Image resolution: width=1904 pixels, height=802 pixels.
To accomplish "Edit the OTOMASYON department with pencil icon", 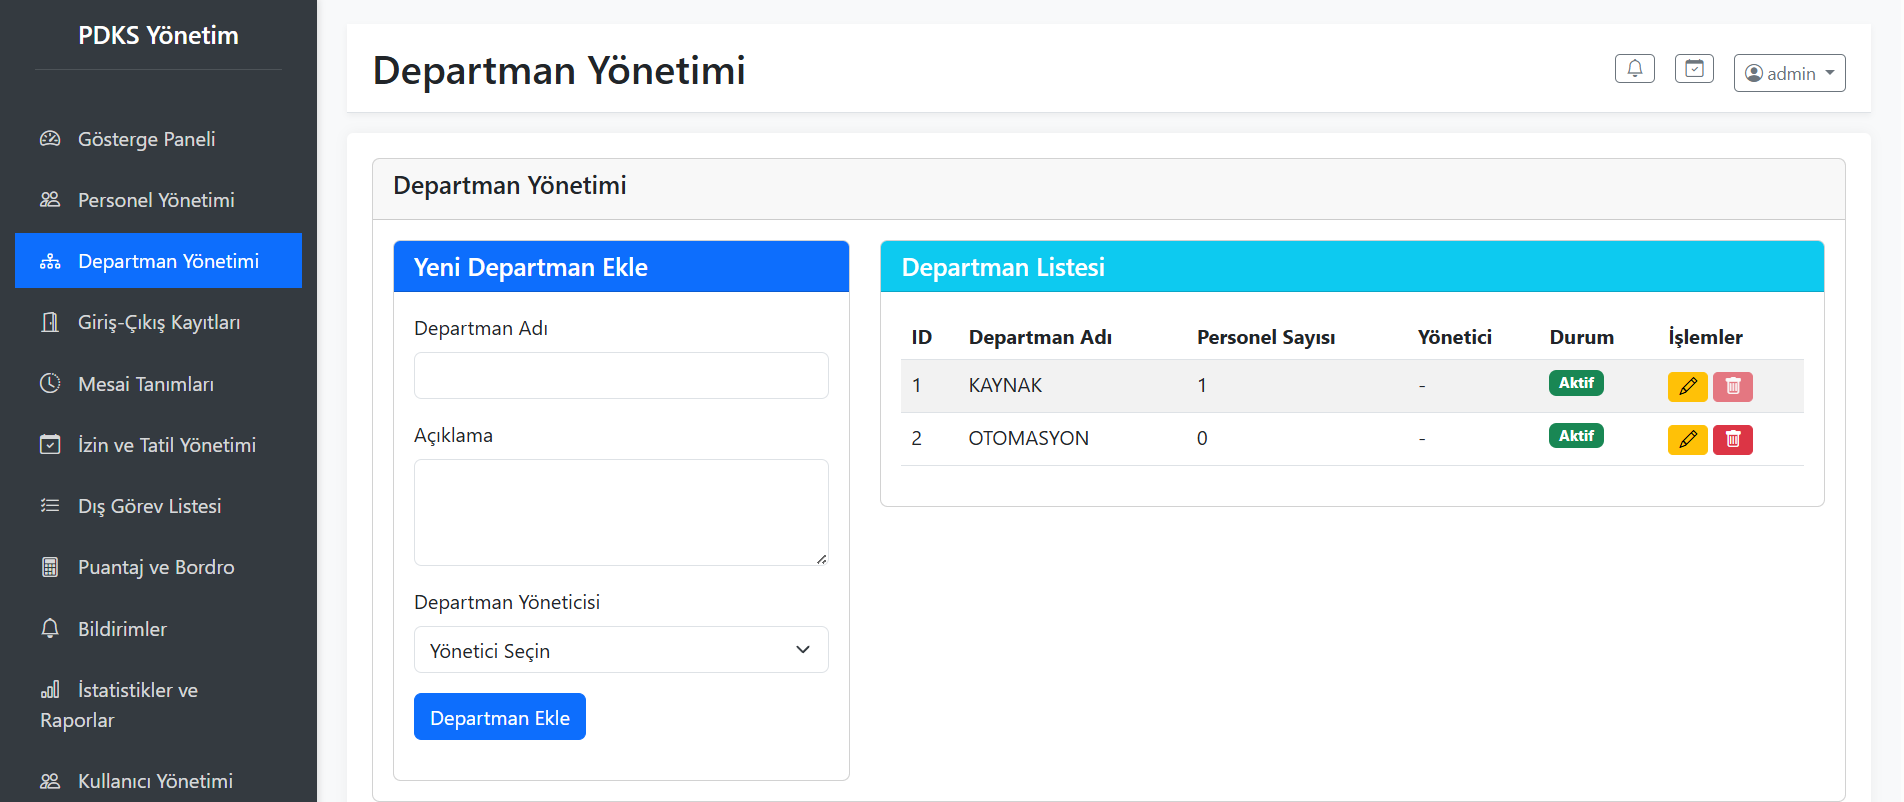I will [x=1687, y=439].
